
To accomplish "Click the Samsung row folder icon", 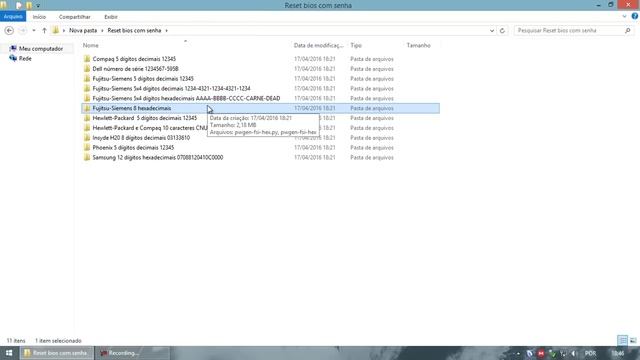I will point(87,157).
